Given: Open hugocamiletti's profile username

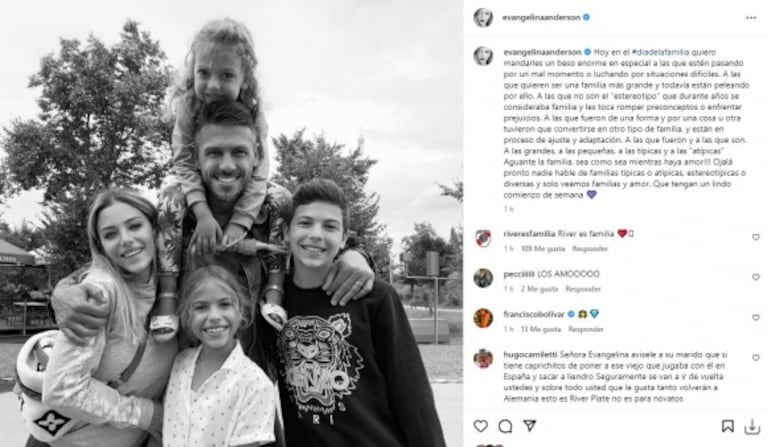Looking at the screenshot, I should tap(530, 355).
